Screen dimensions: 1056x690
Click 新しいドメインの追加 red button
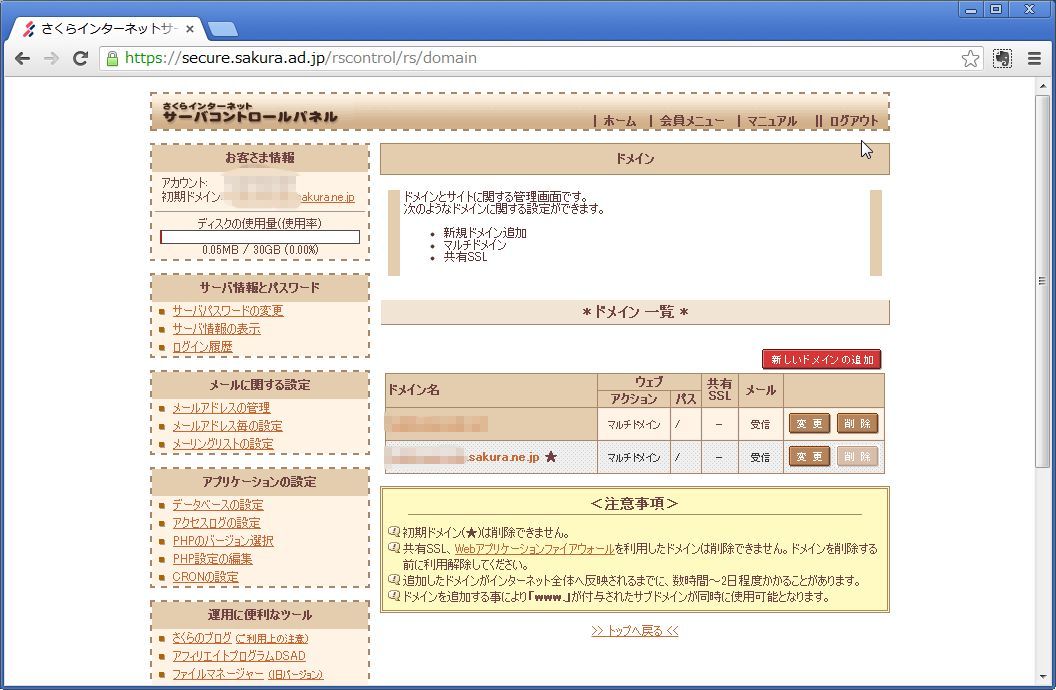point(822,359)
